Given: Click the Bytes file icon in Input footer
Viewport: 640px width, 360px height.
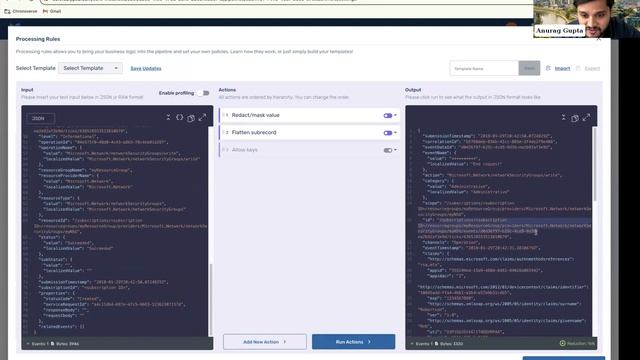Looking at the screenshot, I should pos(52,344).
